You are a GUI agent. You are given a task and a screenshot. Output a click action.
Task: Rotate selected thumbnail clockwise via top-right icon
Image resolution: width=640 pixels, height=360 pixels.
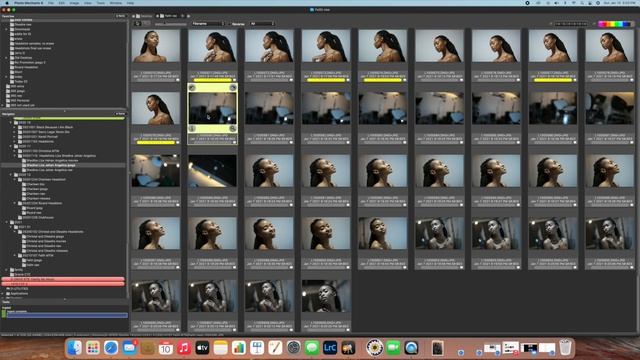click(233, 87)
